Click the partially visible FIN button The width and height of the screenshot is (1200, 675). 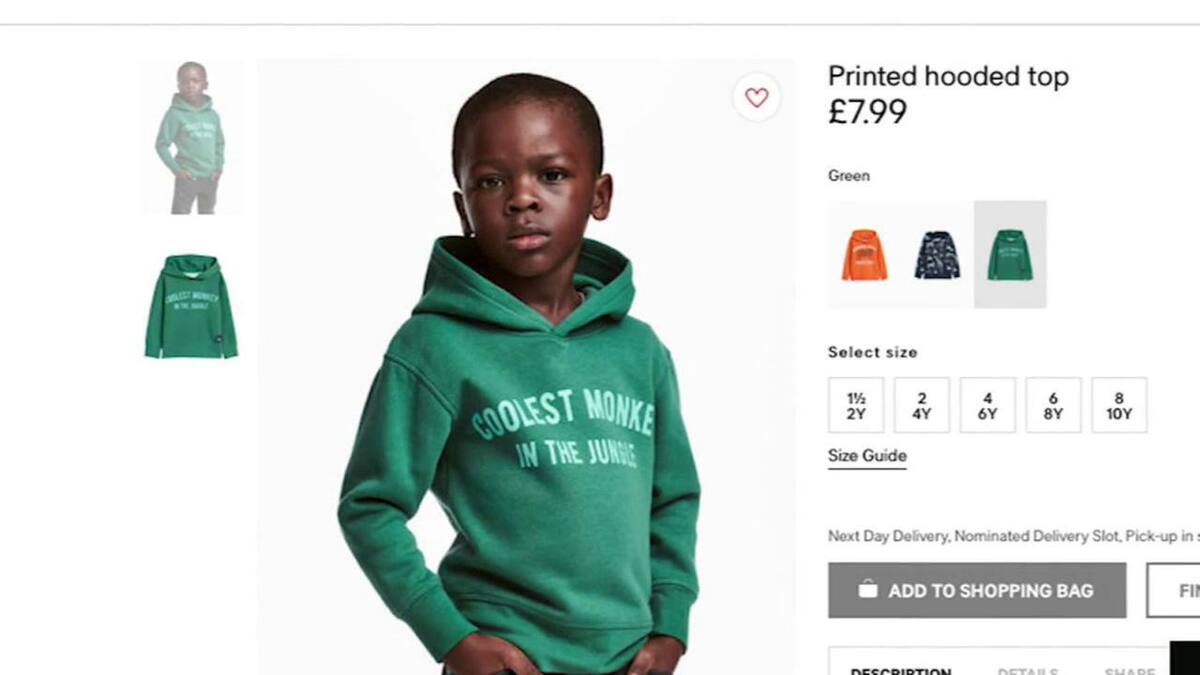pos(1175,590)
